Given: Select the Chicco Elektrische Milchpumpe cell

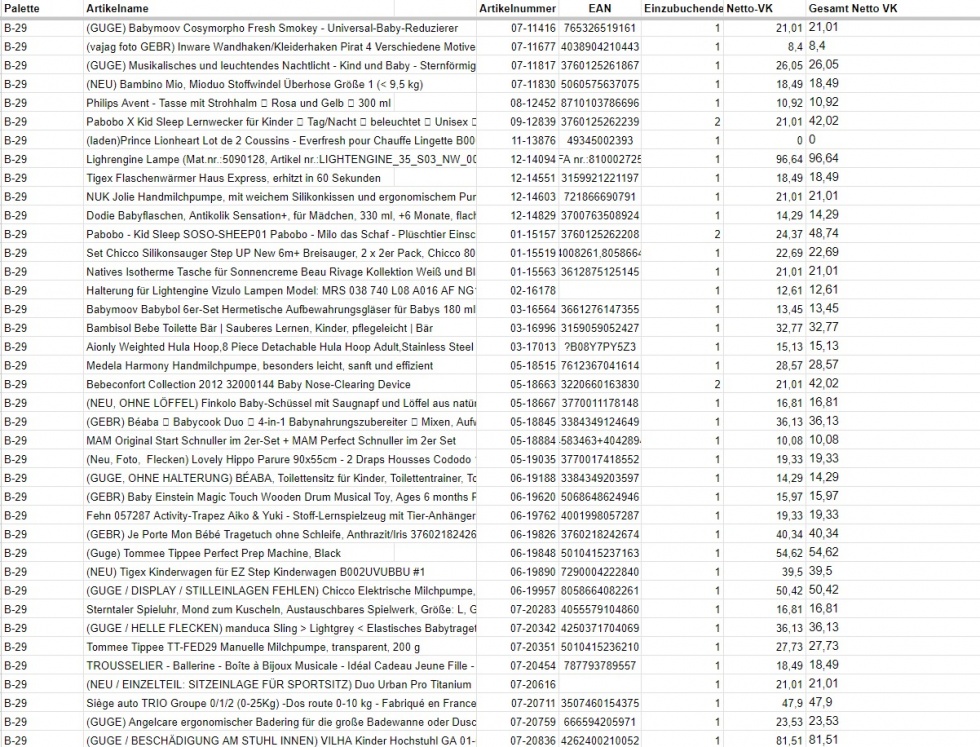Looking at the screenshot, I should coord(281,591).
